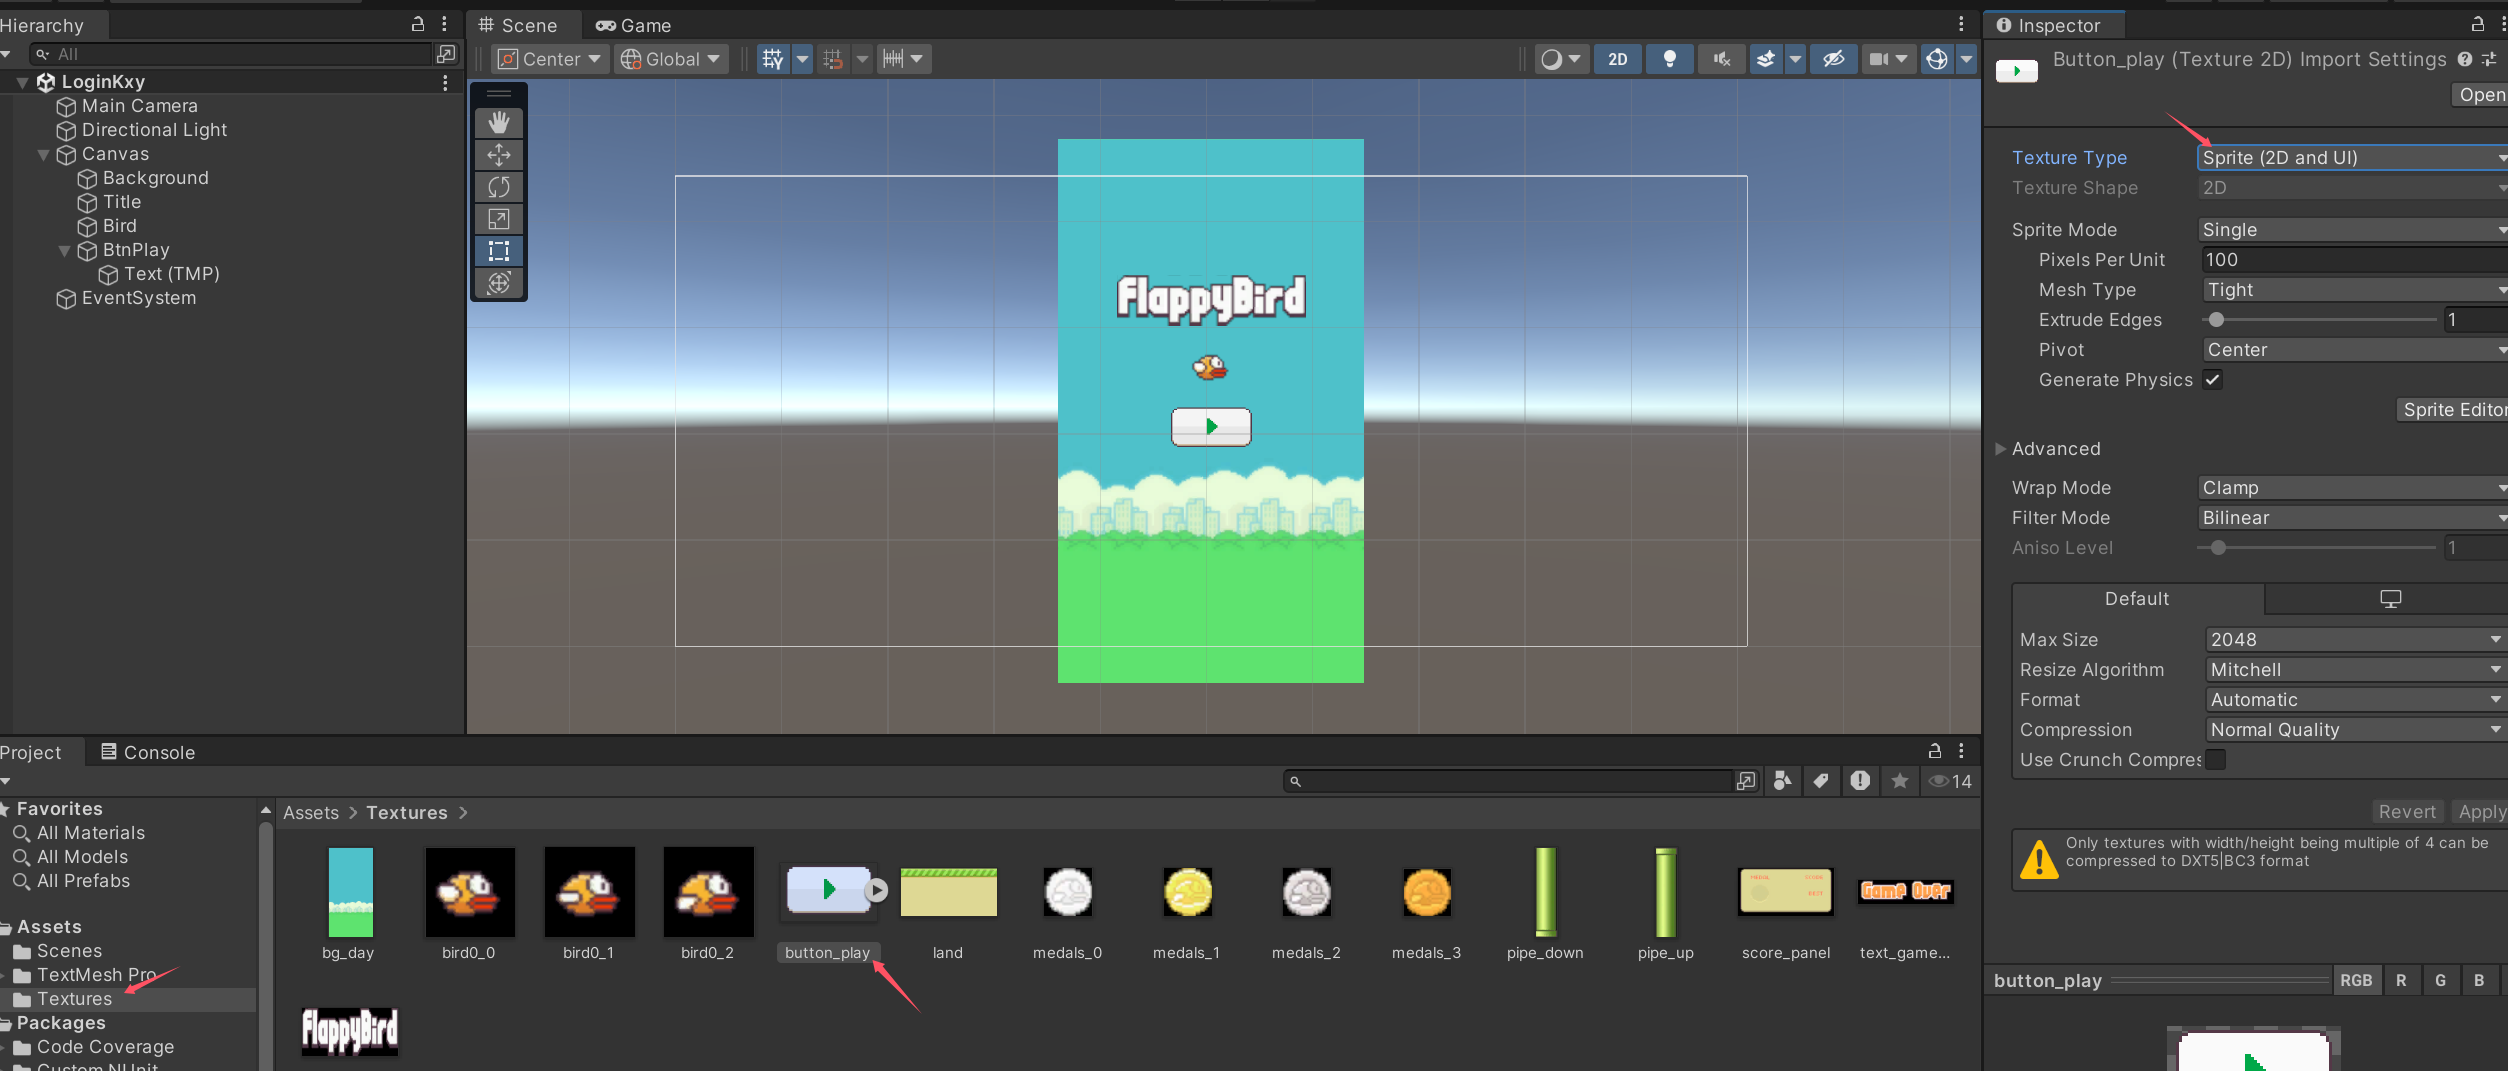Select the Transform tool in scene toolbar
The width and height of the screenshot is (2508, 1071).
499,283
